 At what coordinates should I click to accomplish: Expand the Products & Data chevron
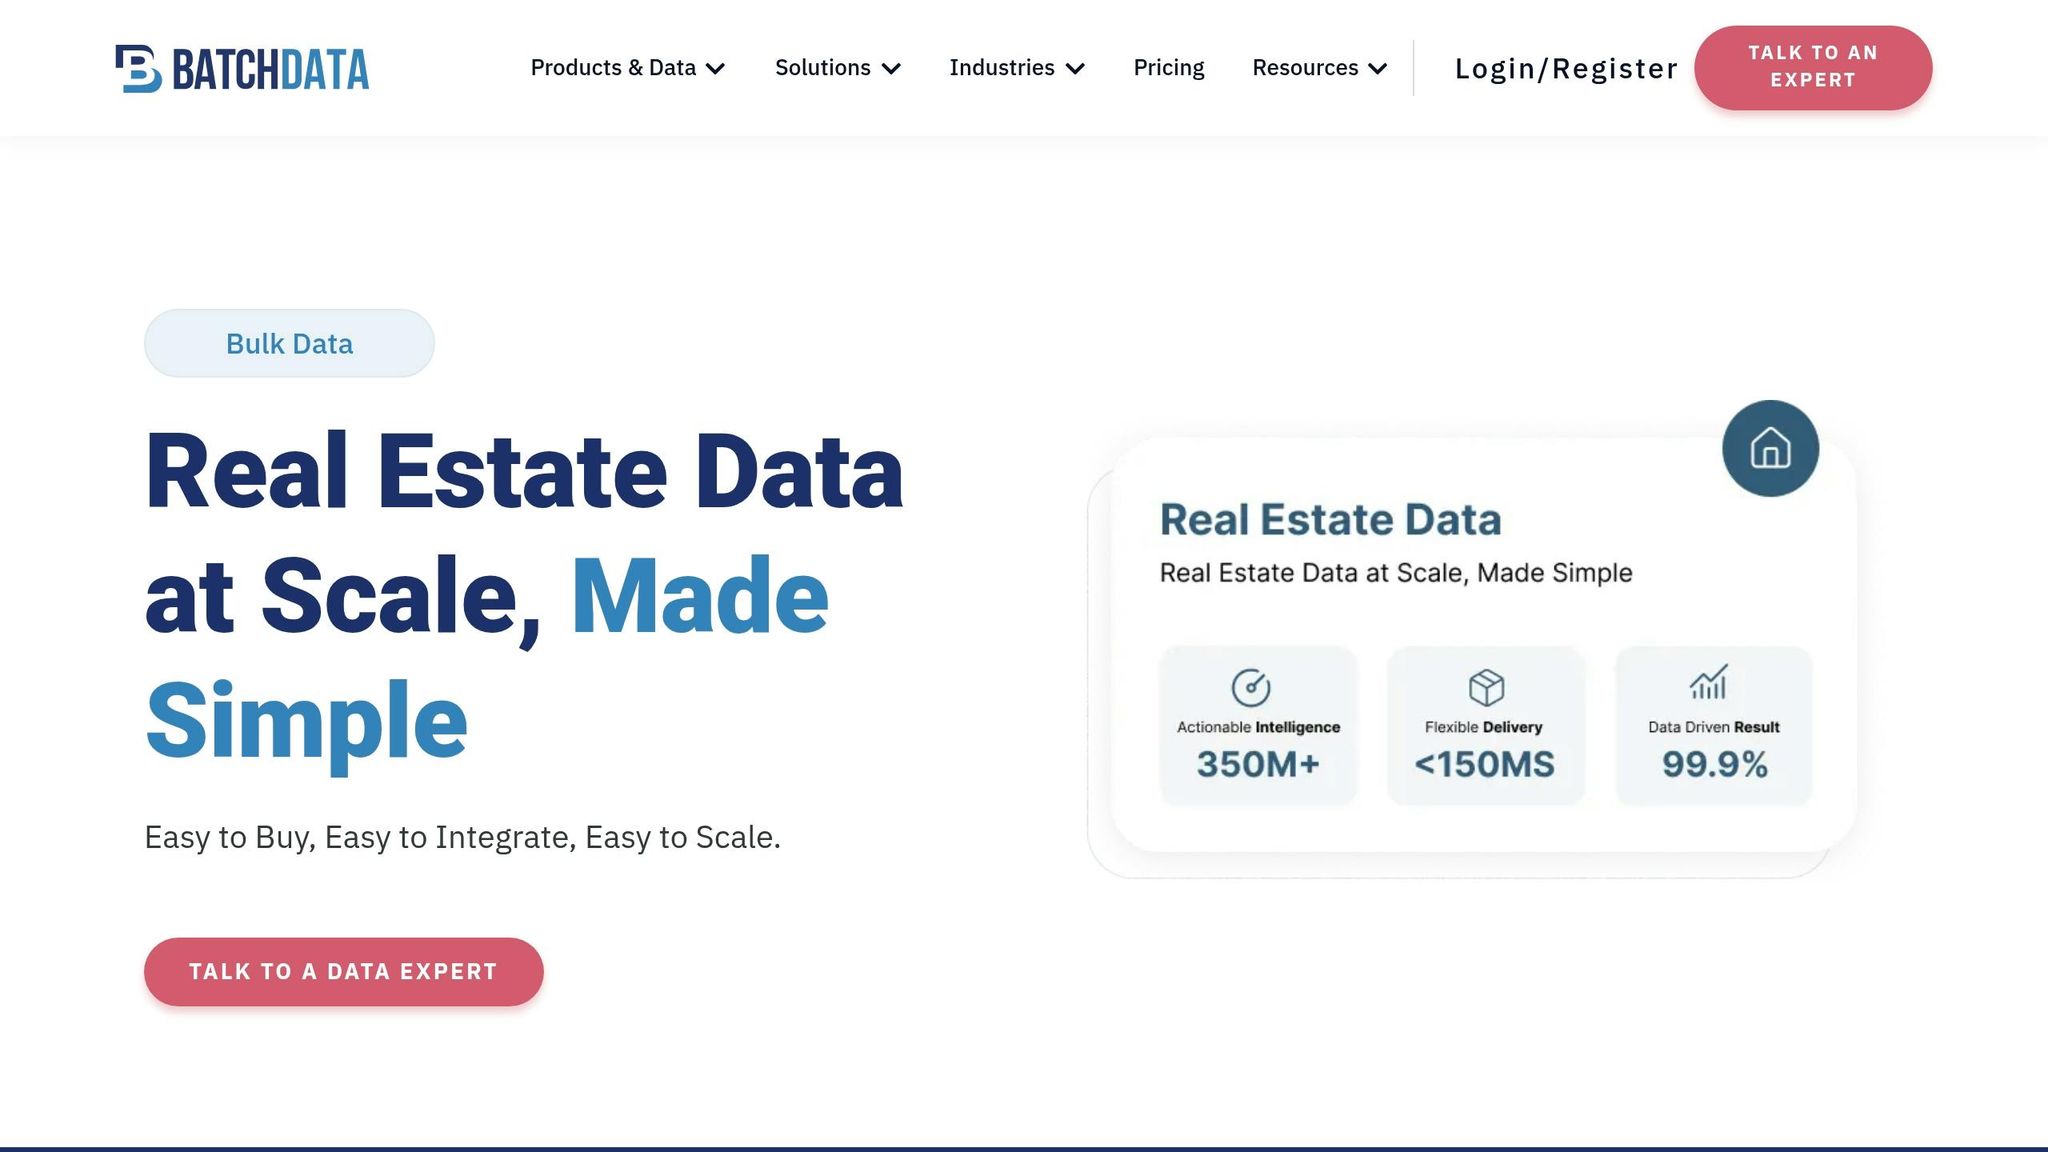(x=715, y=69)
